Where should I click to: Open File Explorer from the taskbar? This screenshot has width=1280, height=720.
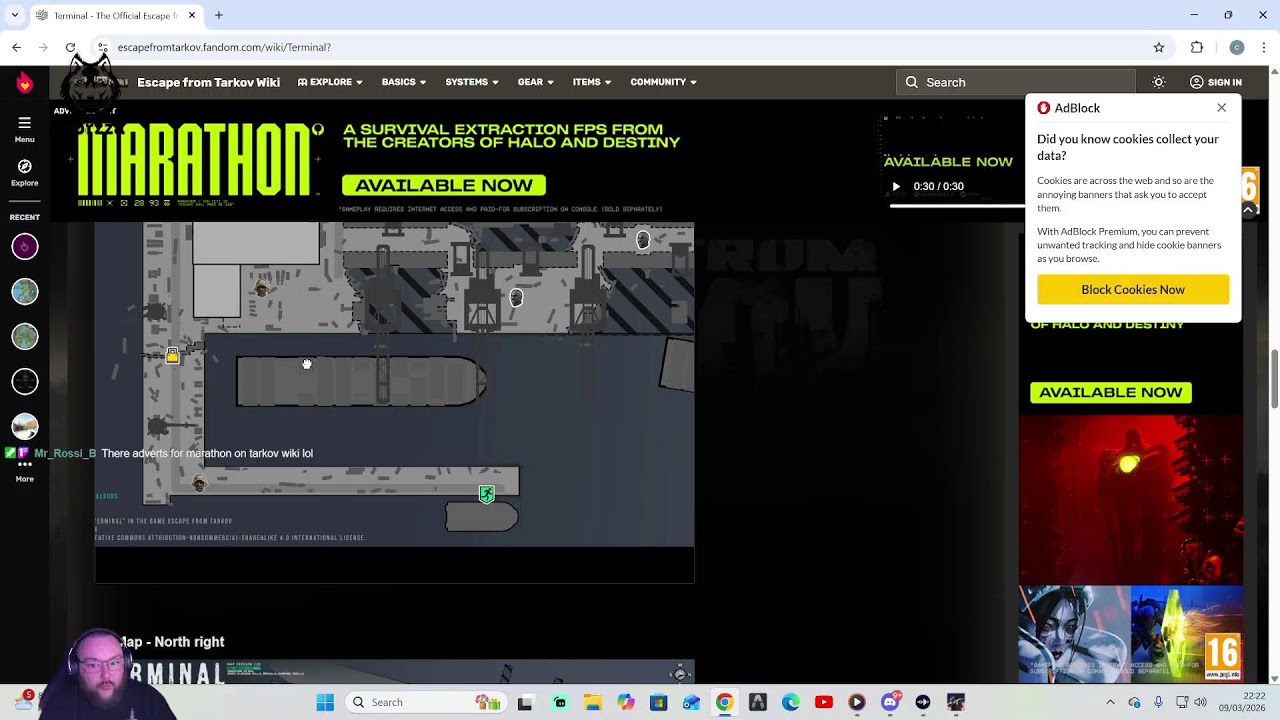[x=592, y=702]
